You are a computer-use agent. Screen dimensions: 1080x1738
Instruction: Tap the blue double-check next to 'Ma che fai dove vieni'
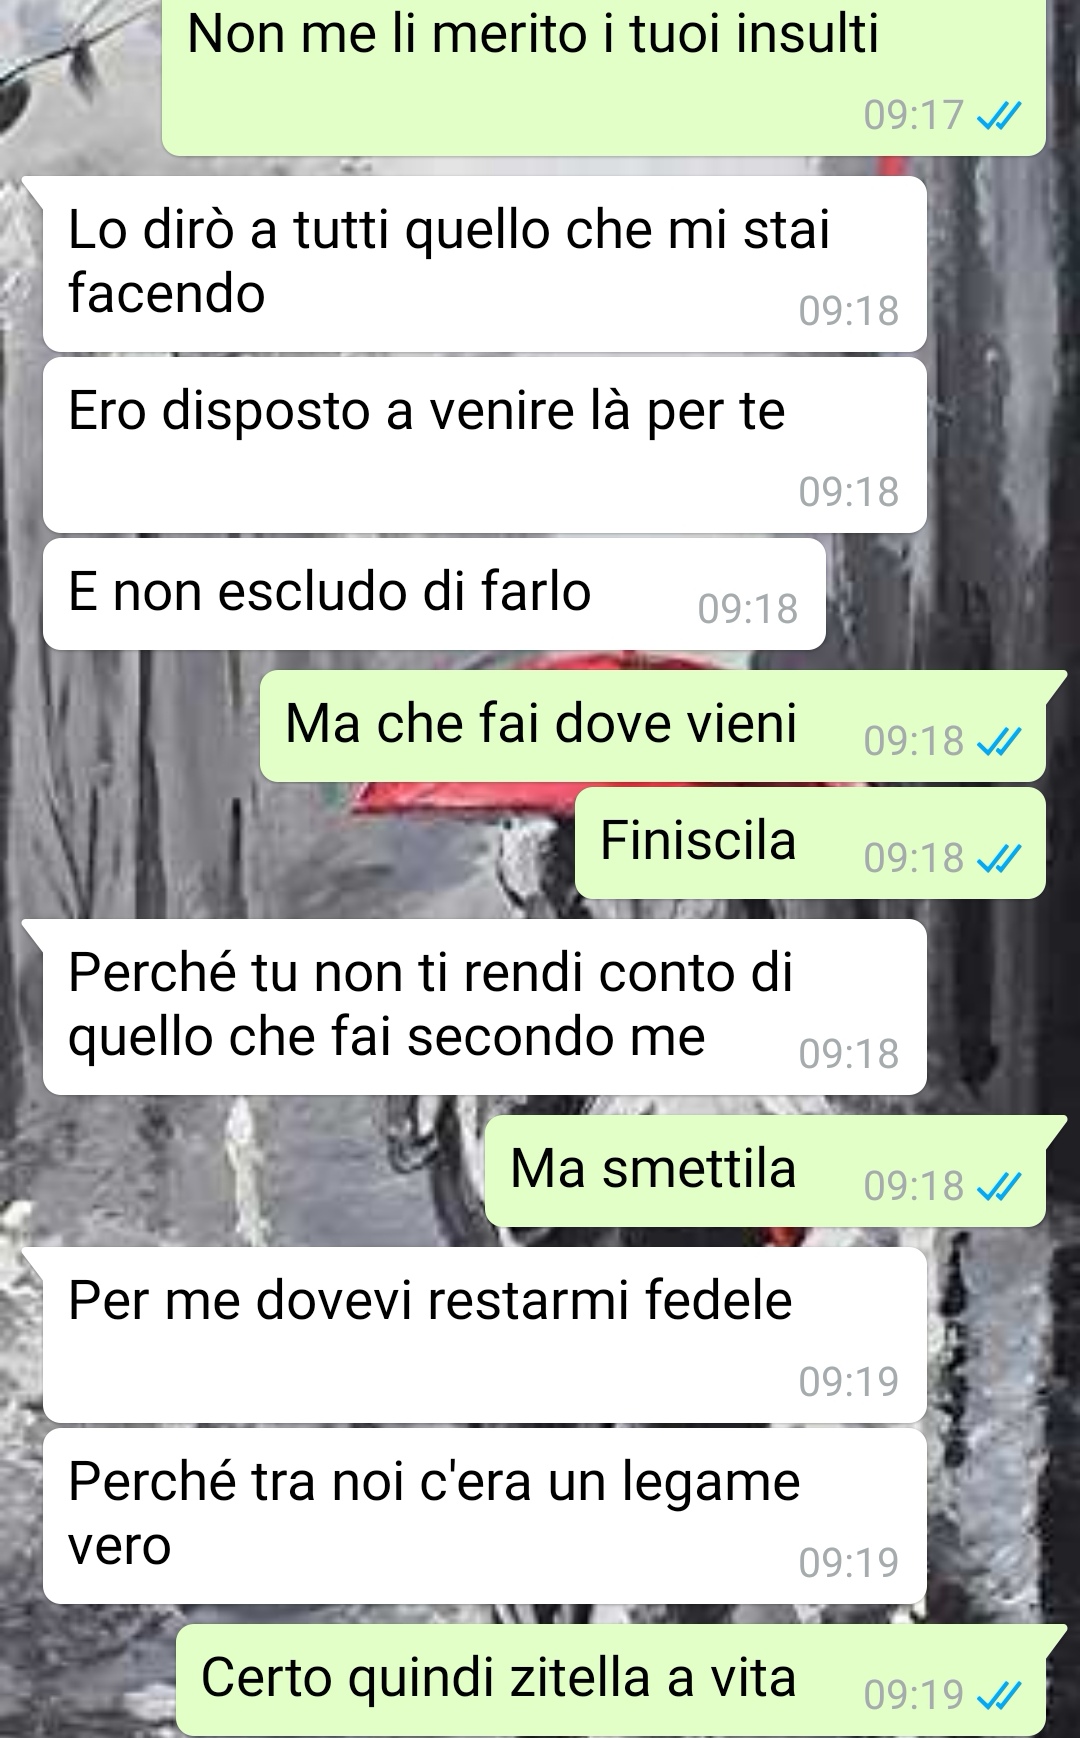pyautogui.click(x=998, y=742)
